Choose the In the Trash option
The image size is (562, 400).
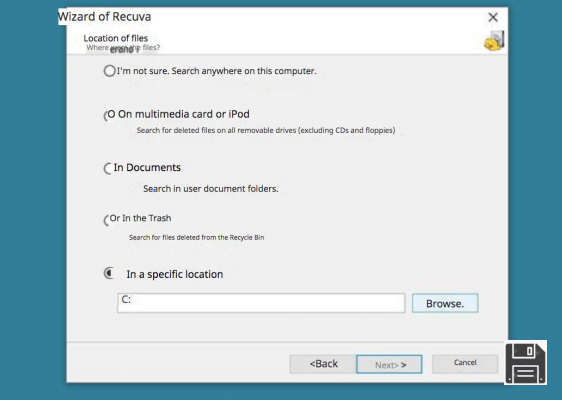coord(107,220)
